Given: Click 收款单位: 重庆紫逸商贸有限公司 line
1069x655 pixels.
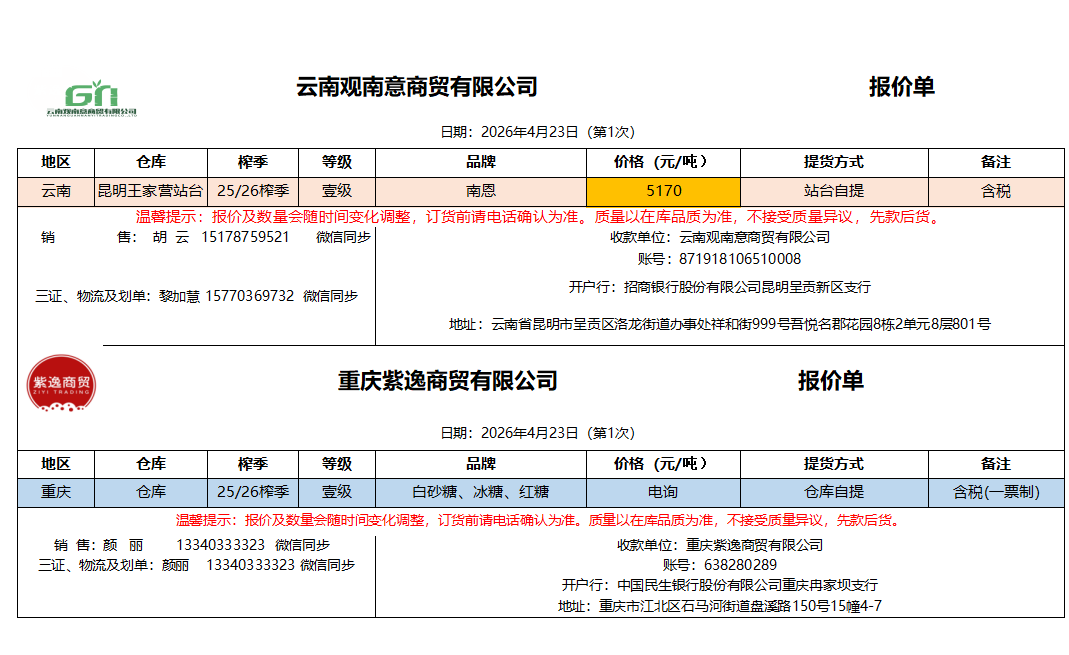Looking at the screenshot, I should click(x=720, y=545).
